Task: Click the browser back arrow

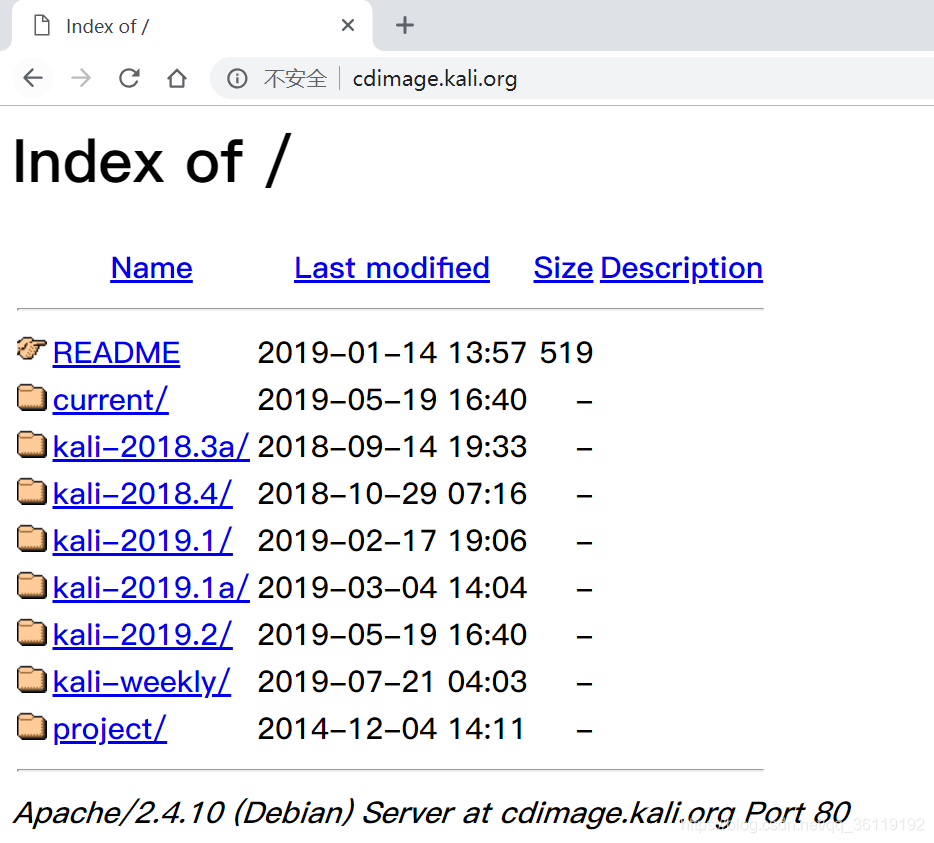Action: (33, 78)
